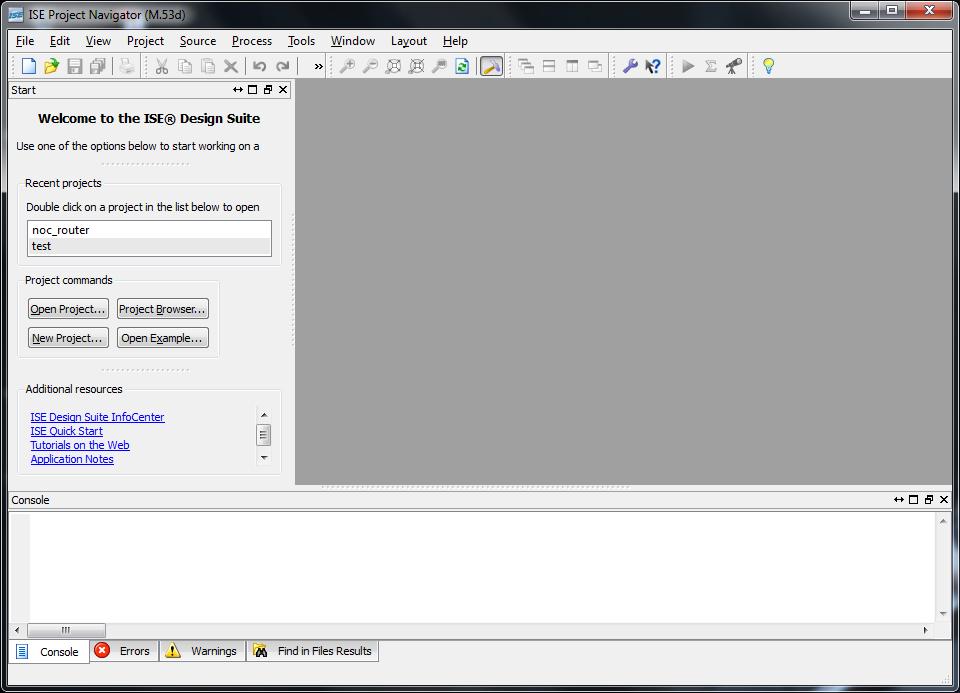
Task: Click the Save All stacked-floppies icon
Action: (98, 66)
